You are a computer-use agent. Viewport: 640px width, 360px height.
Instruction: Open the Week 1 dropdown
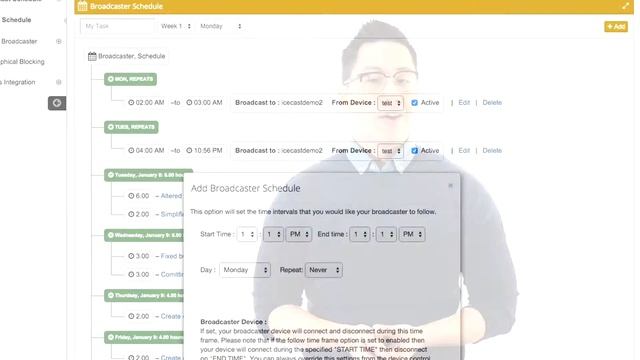click(176, 26)
